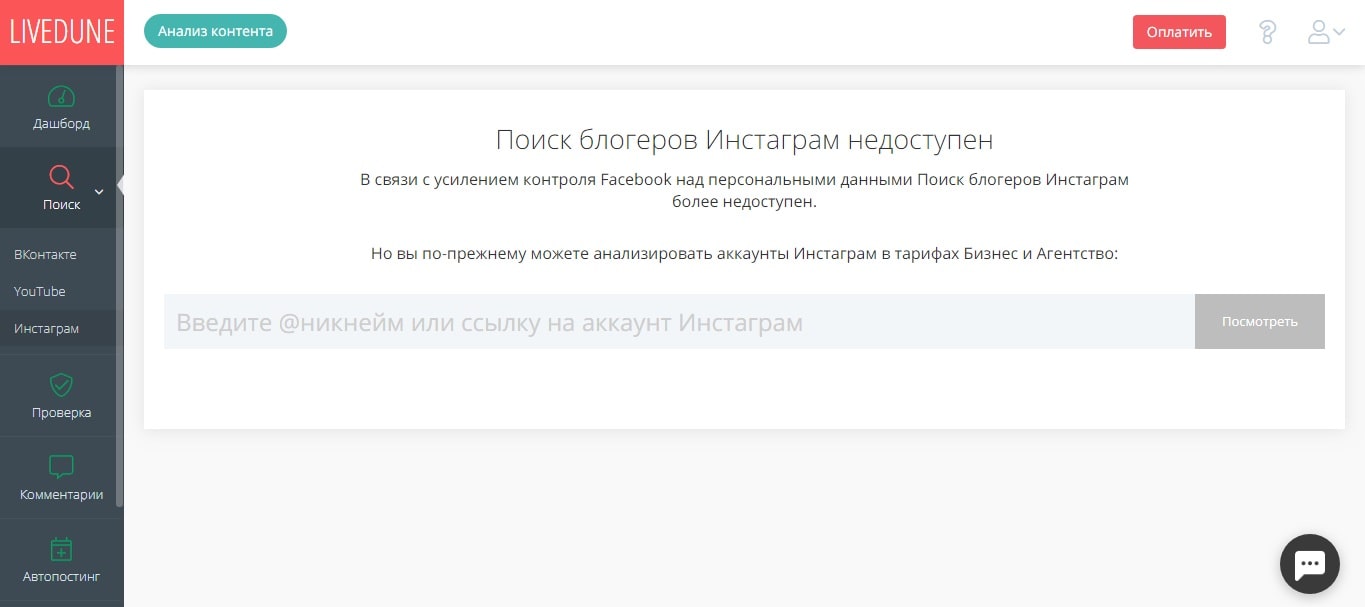This screenshot has width=1365, height=607.
Task: Click the Проверка label
Action: click(61, 413)
